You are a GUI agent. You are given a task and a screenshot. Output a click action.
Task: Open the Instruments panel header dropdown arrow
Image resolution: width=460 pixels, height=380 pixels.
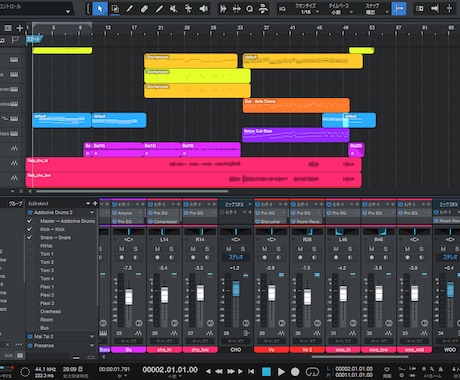pos(88,203)
